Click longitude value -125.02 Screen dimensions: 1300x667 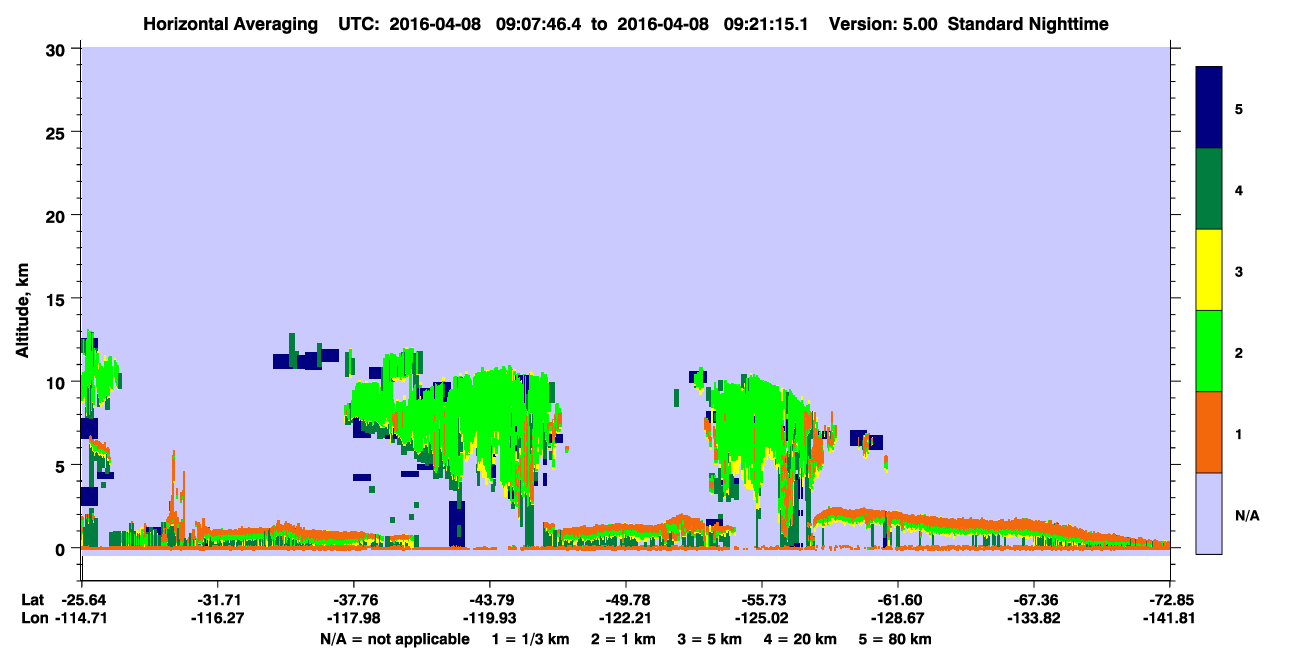762,618
